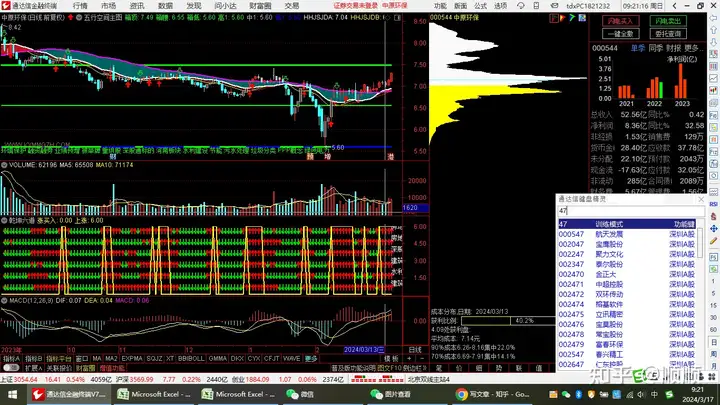The height and width of the screenshot is (405, 720).
Task: Expand 更多 indicators list
Action: 311,359
